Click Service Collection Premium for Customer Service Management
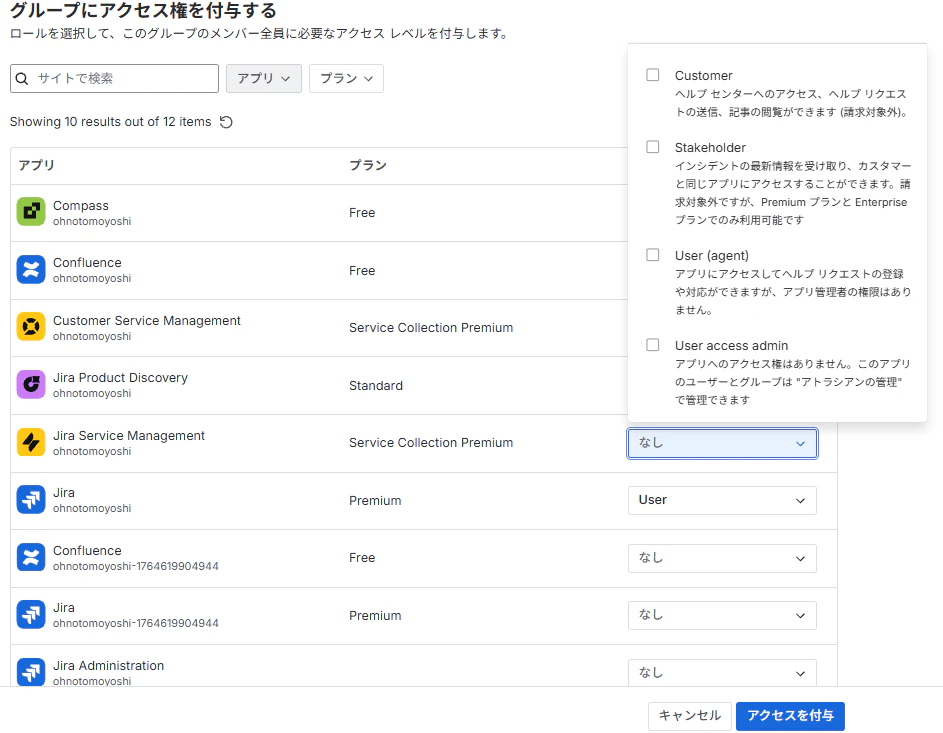Viewport: 943px width, 733px height. (431, 328)
